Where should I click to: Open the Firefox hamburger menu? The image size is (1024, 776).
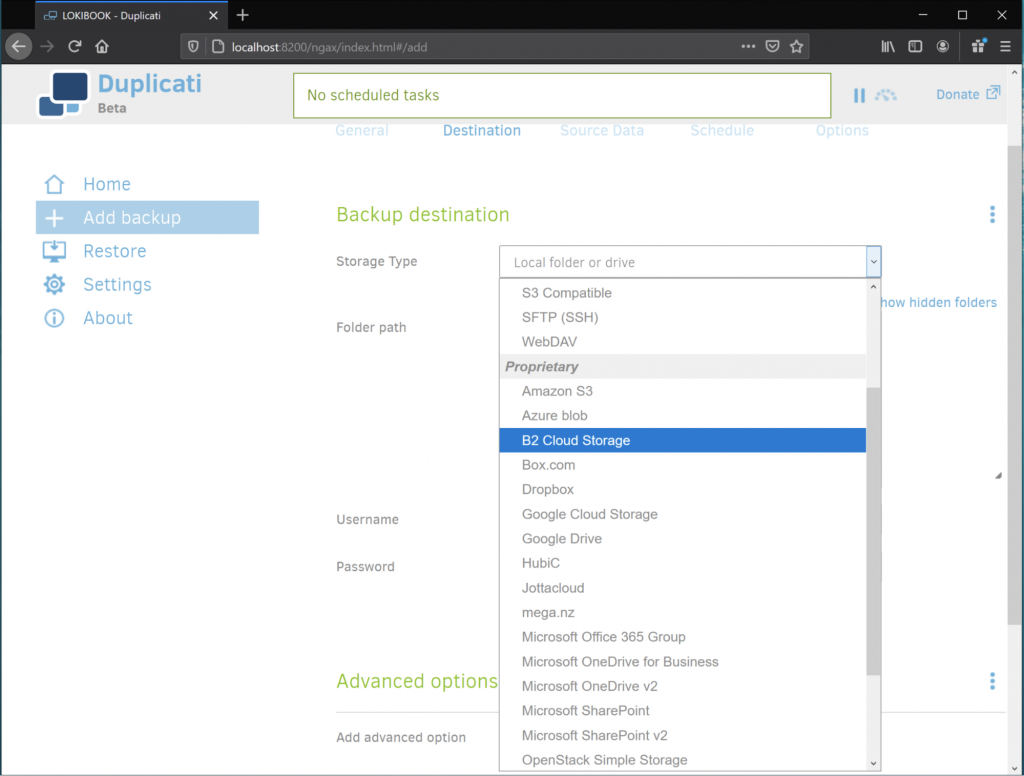(x=1006, y=46)
